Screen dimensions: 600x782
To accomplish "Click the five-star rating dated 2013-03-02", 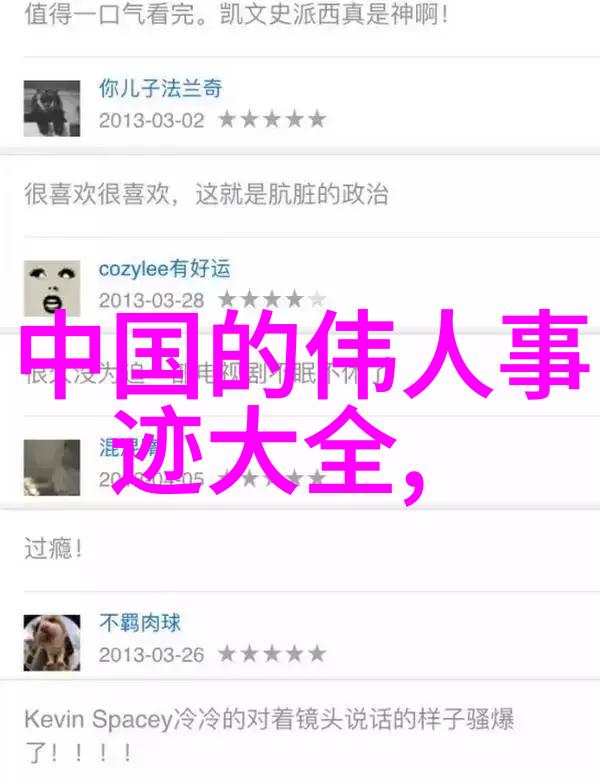I will tap(272, 120).
